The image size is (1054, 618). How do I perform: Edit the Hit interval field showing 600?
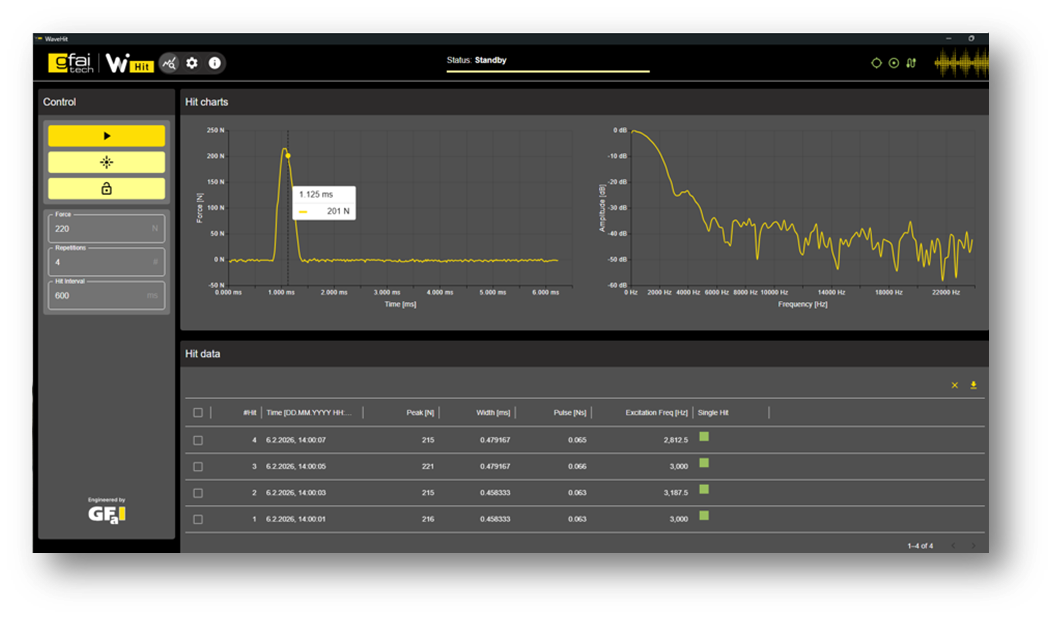tap(106, 295)
